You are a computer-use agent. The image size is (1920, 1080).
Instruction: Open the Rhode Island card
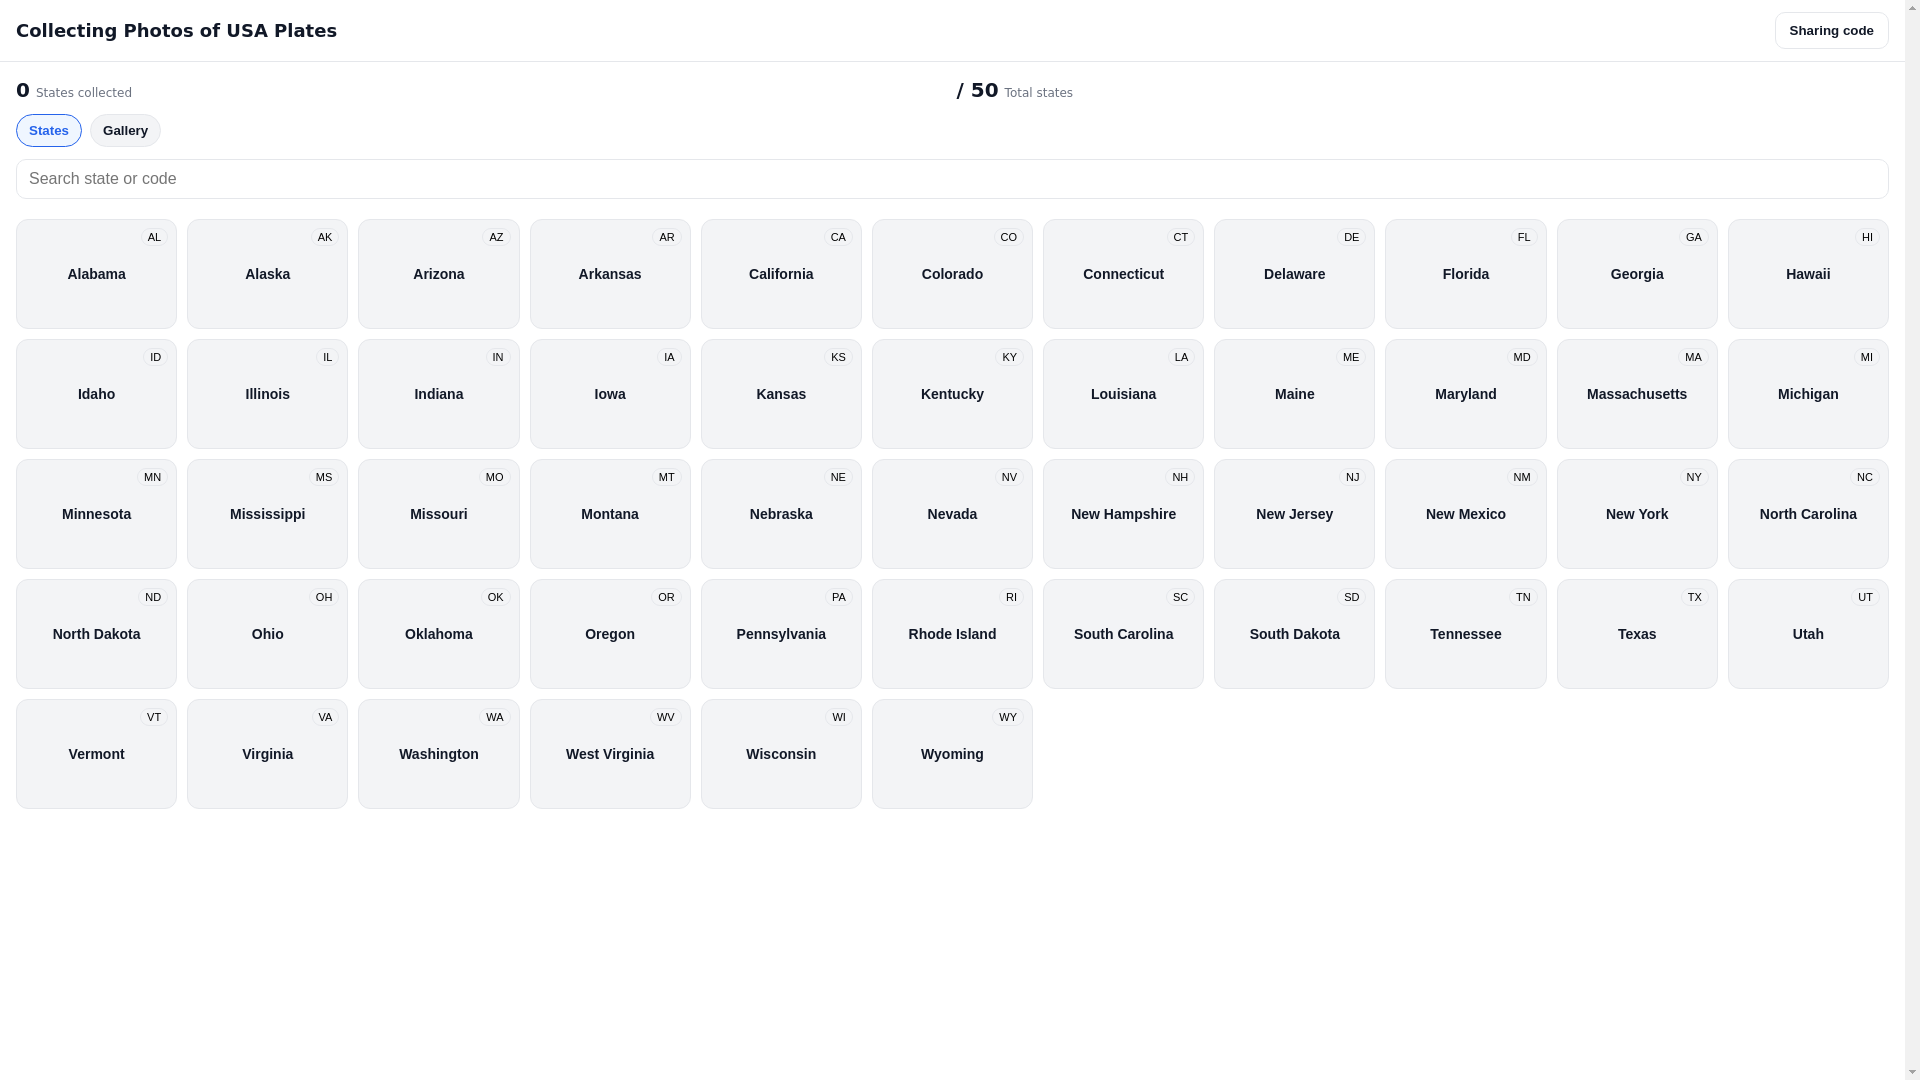(x=952, y=634)
